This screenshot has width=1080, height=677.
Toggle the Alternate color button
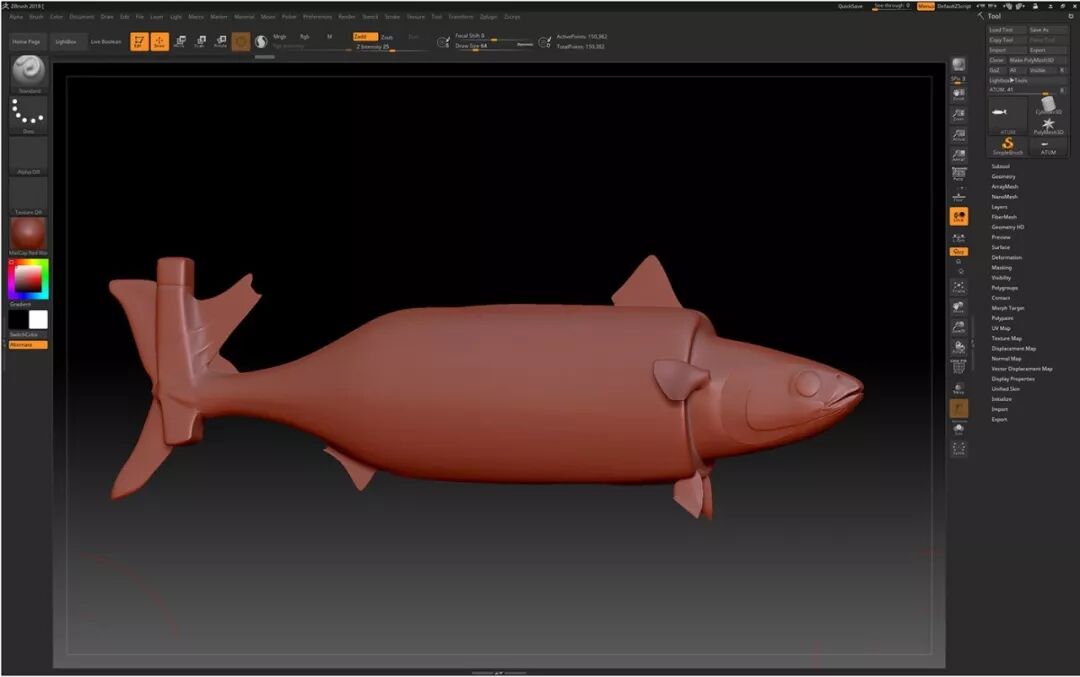[x=28, y=344]
